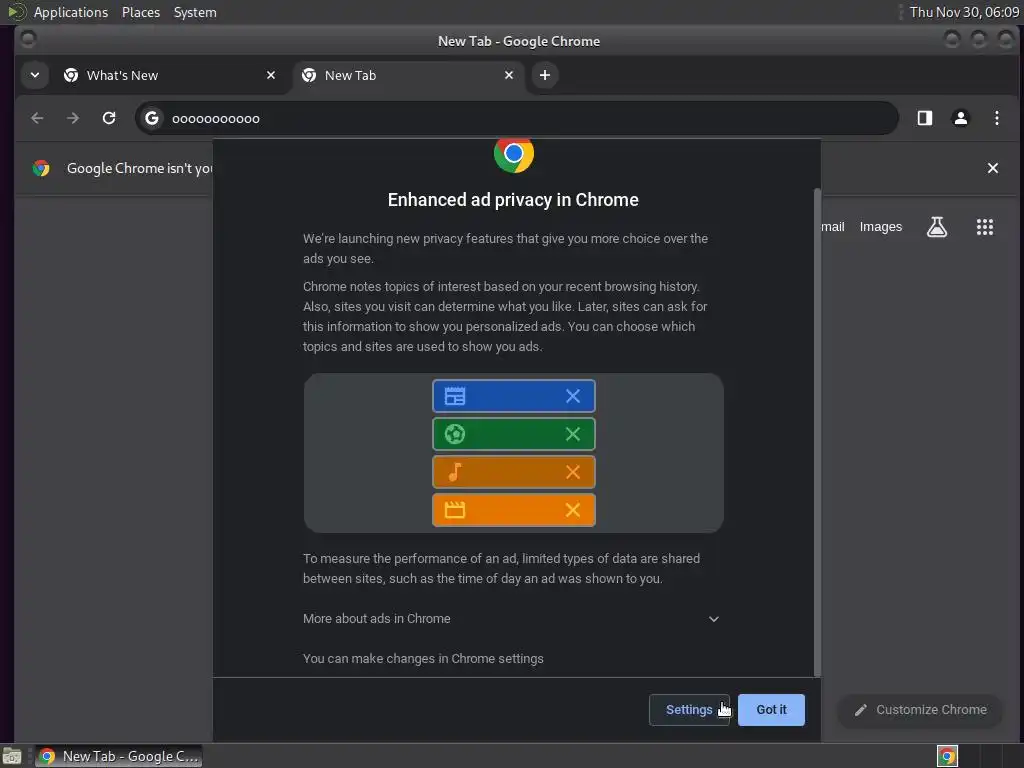
Task: Click the Customize Chrome button
Action: (x=920, y=710)
